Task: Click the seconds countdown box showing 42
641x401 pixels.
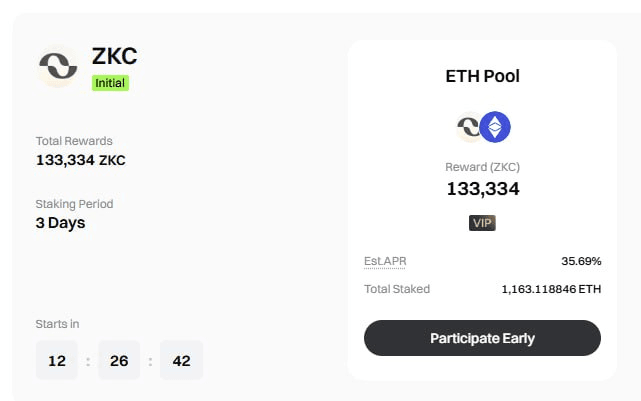Action: coord(181,361)
